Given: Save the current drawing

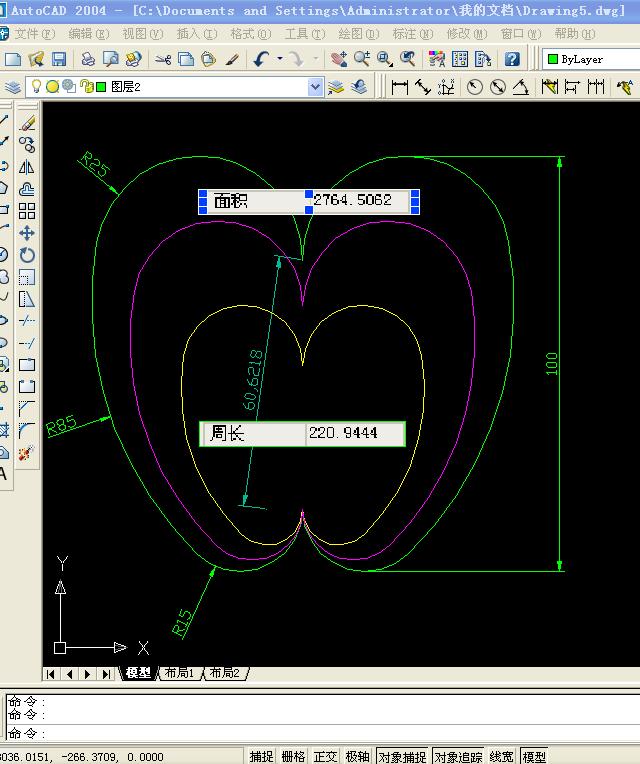Looking at the screenshot, I should tap(59, 59).
